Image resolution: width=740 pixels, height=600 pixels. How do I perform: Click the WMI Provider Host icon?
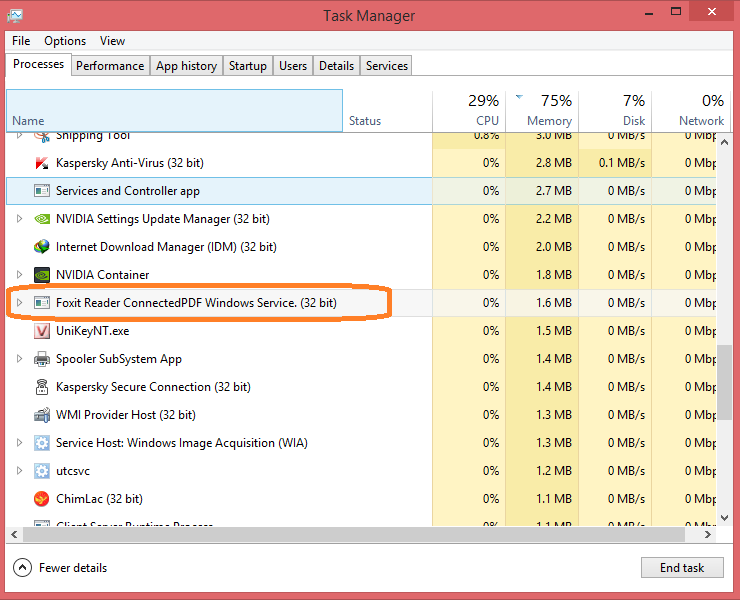click(x=42, y=415)
